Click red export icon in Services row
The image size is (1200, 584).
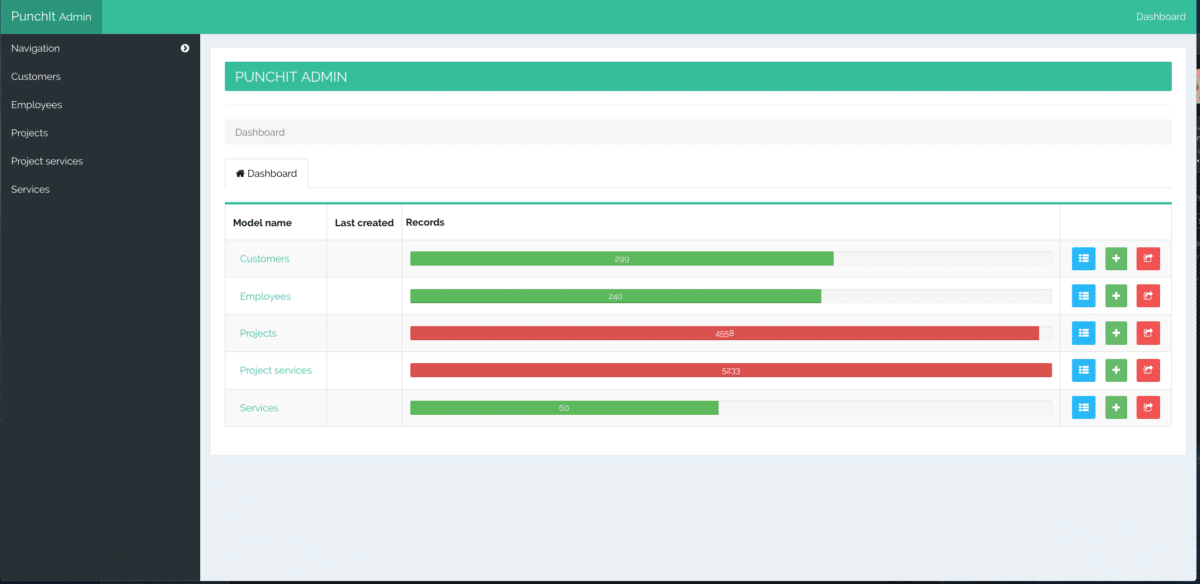click(1148, 408)
